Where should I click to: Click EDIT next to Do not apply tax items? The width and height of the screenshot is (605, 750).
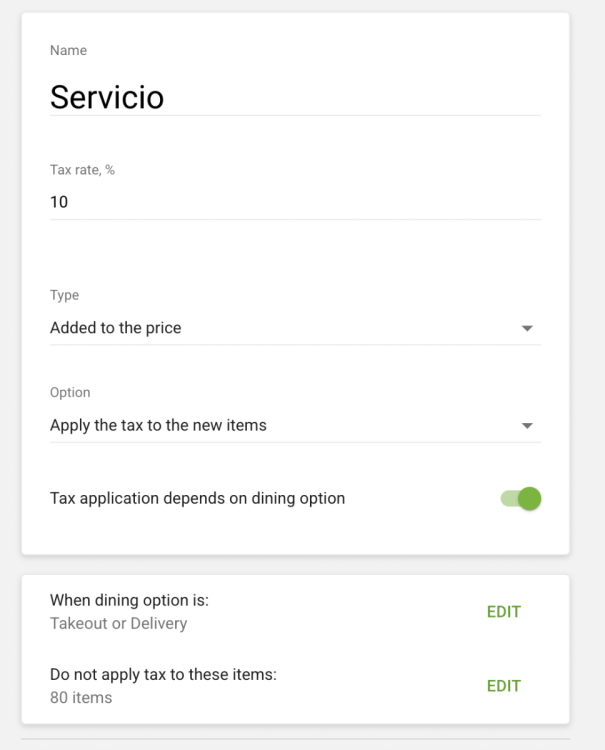tap(503, 686)
